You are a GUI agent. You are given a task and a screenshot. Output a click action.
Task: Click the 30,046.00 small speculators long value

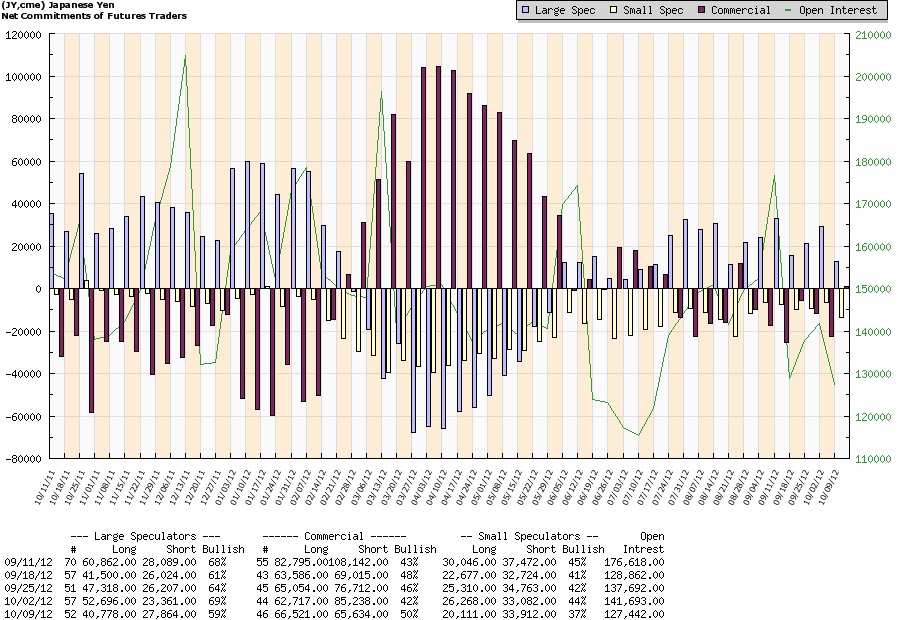point(469,562)
